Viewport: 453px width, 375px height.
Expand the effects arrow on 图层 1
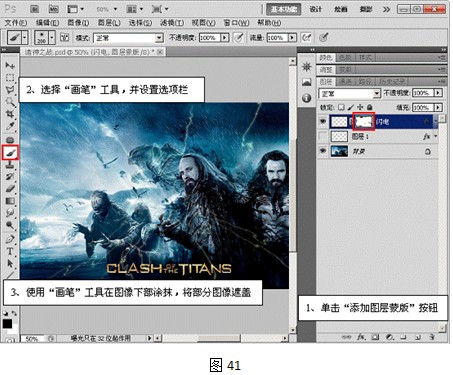[435, 136]
